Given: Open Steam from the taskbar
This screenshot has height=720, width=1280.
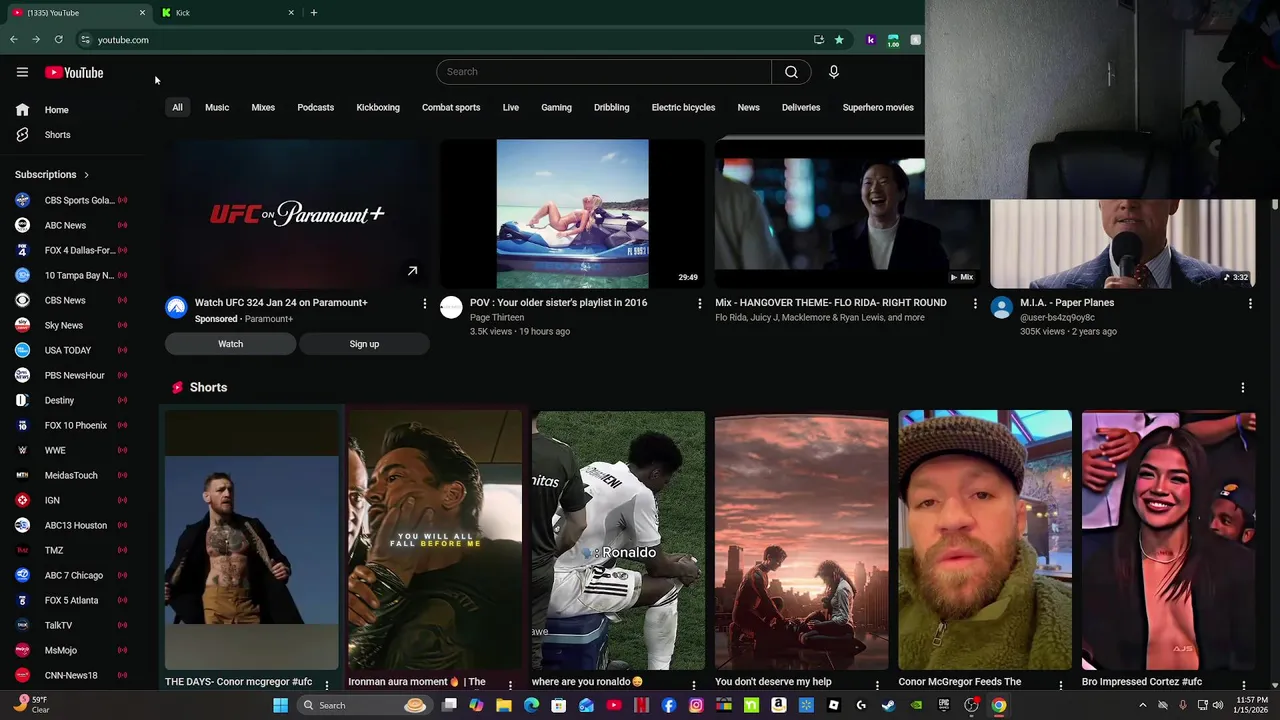Looking at the screenshot, I should tap(888, 705).
